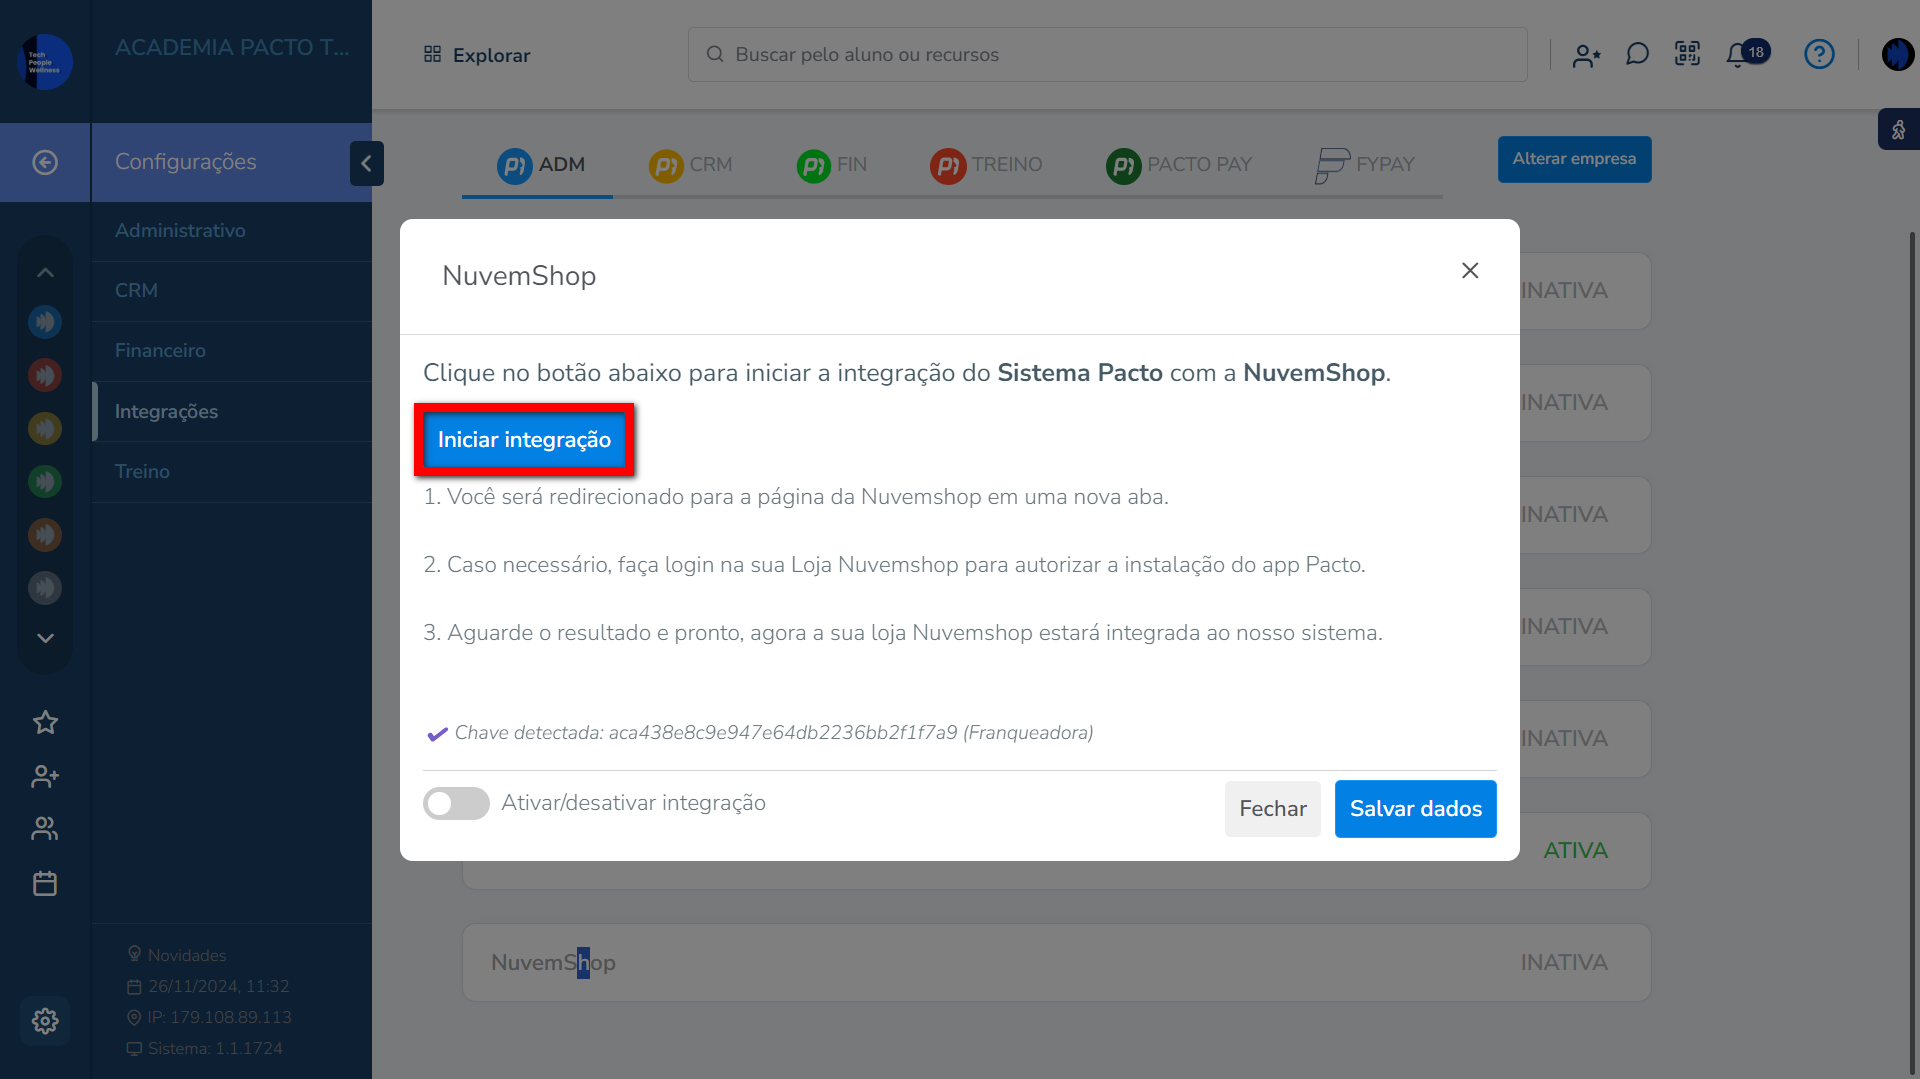Click the settings gear icon at bottom left
Image resolution: width=1920 pixels, height=1079 pixels.
point(45,1021)
